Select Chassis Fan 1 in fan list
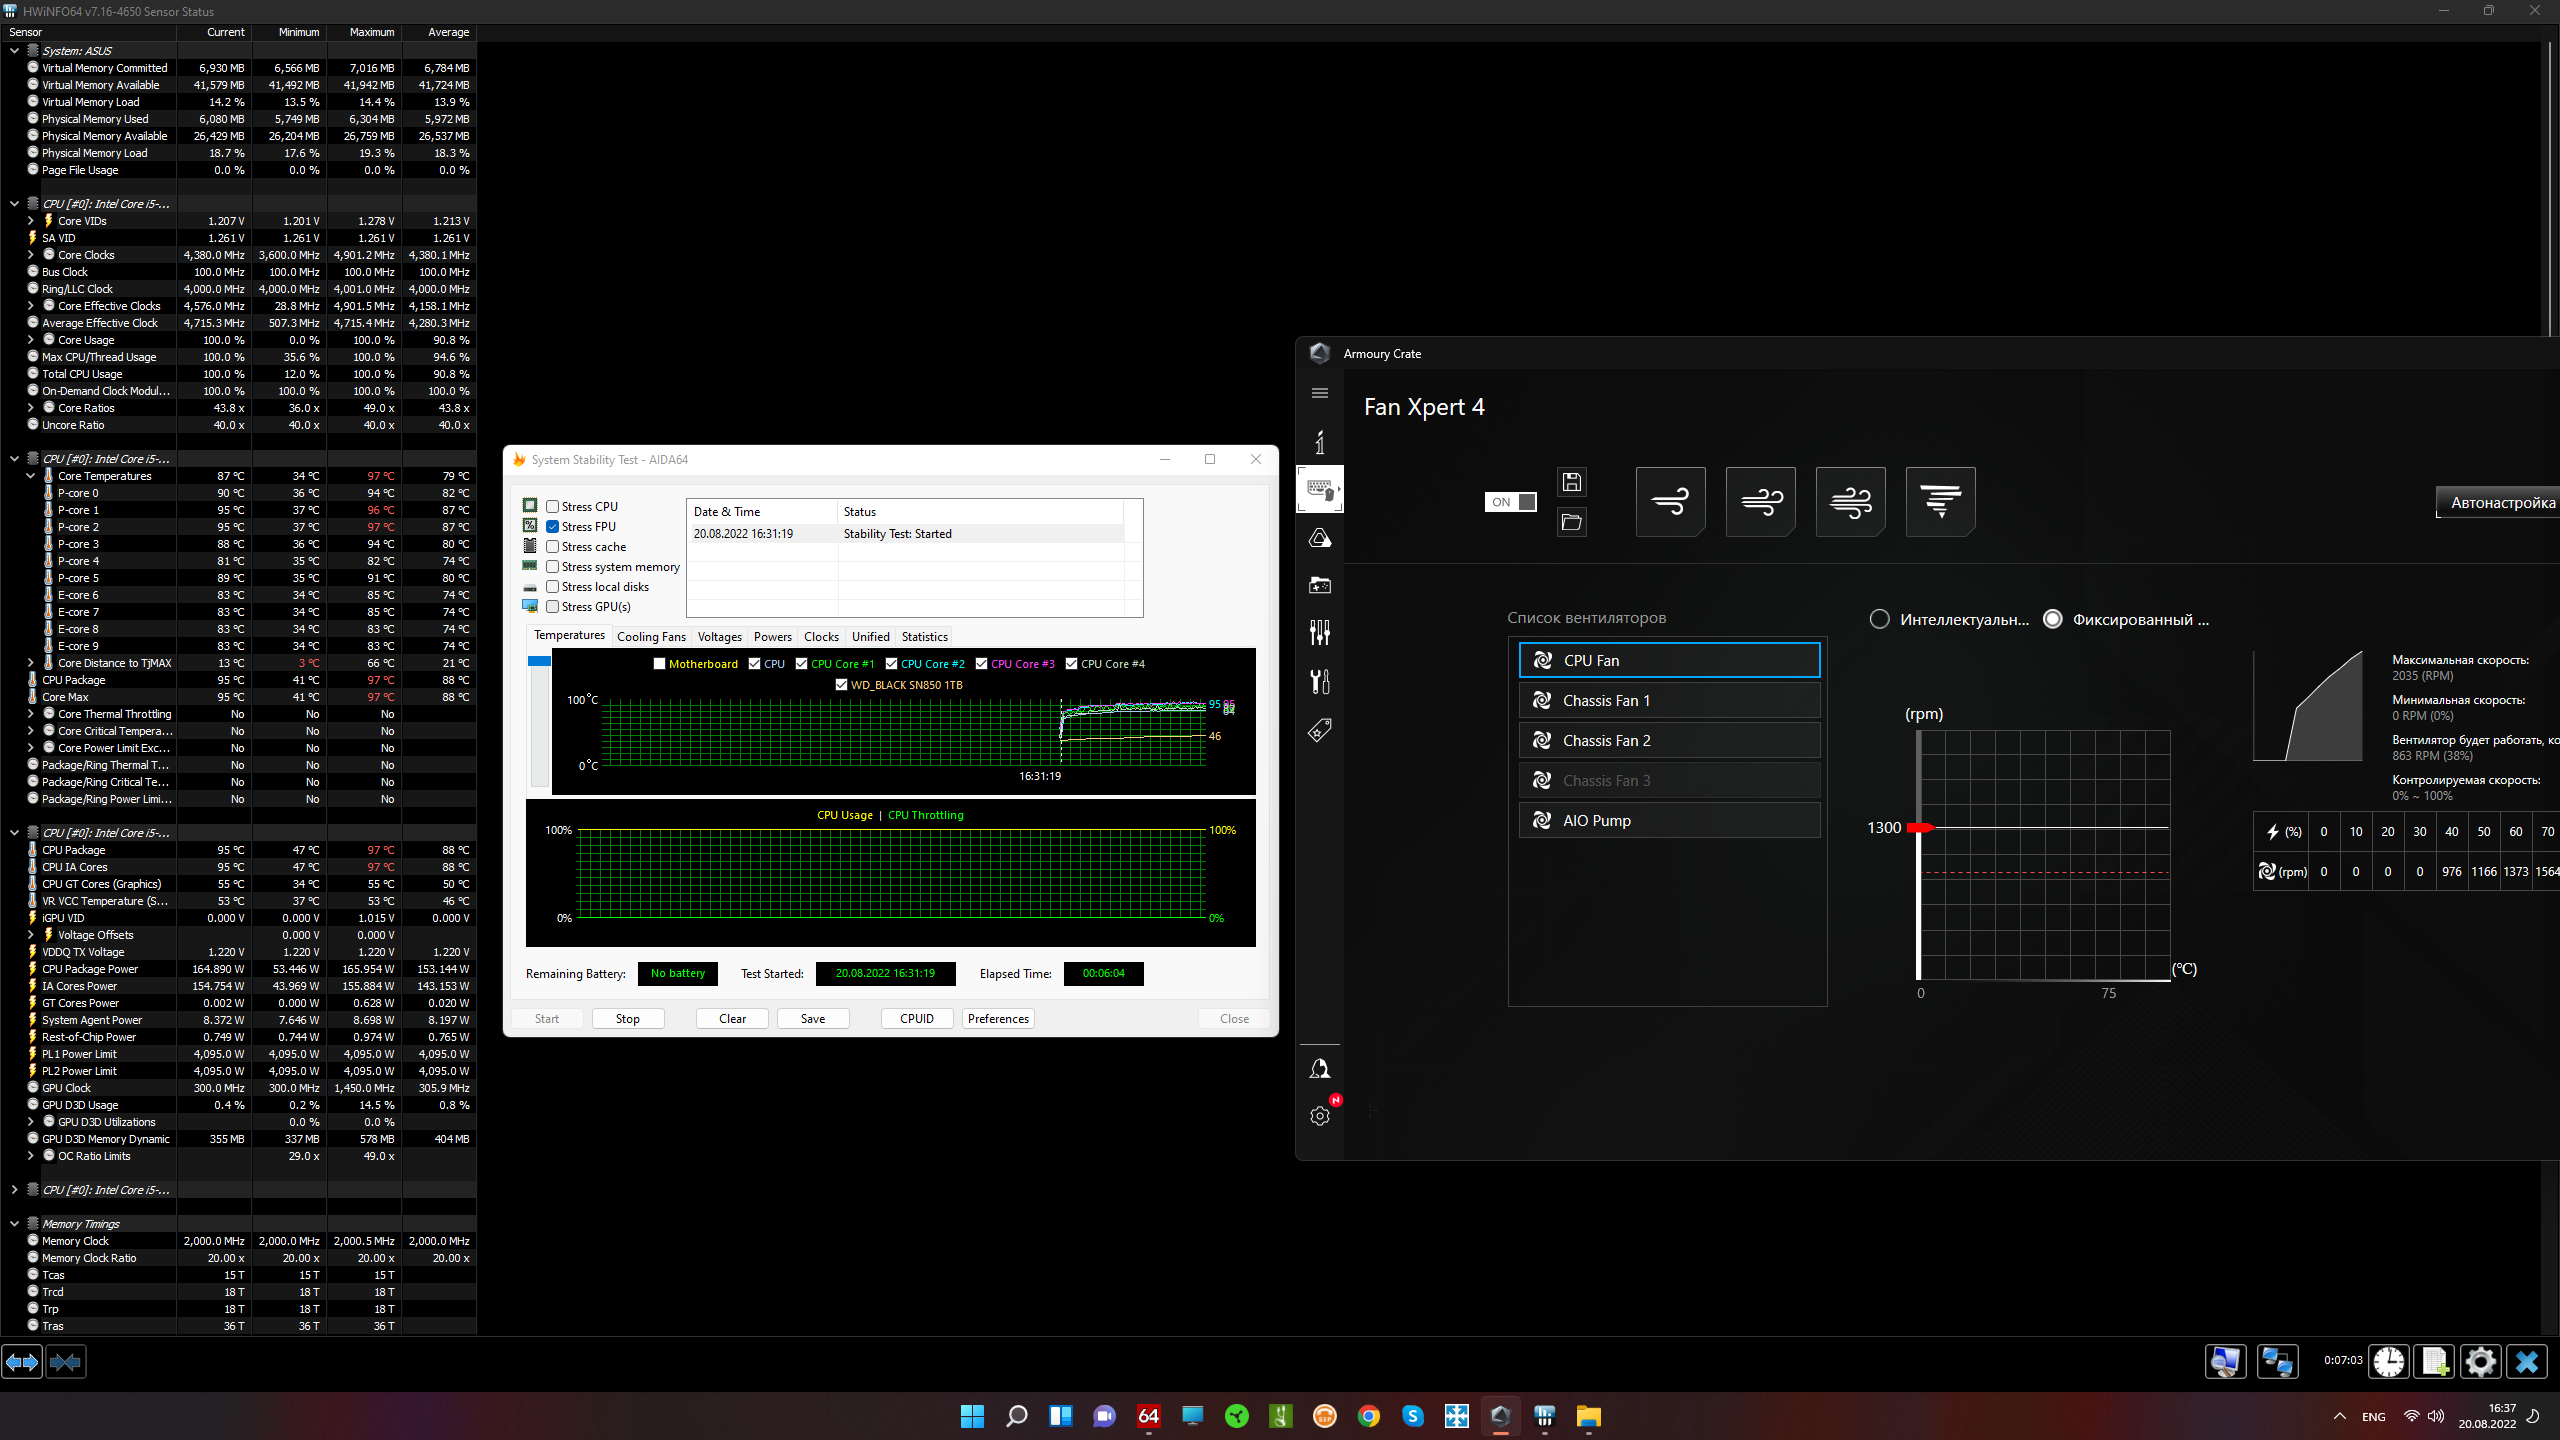This screenshot has width=2560, height=1440. pos(1669,700)
